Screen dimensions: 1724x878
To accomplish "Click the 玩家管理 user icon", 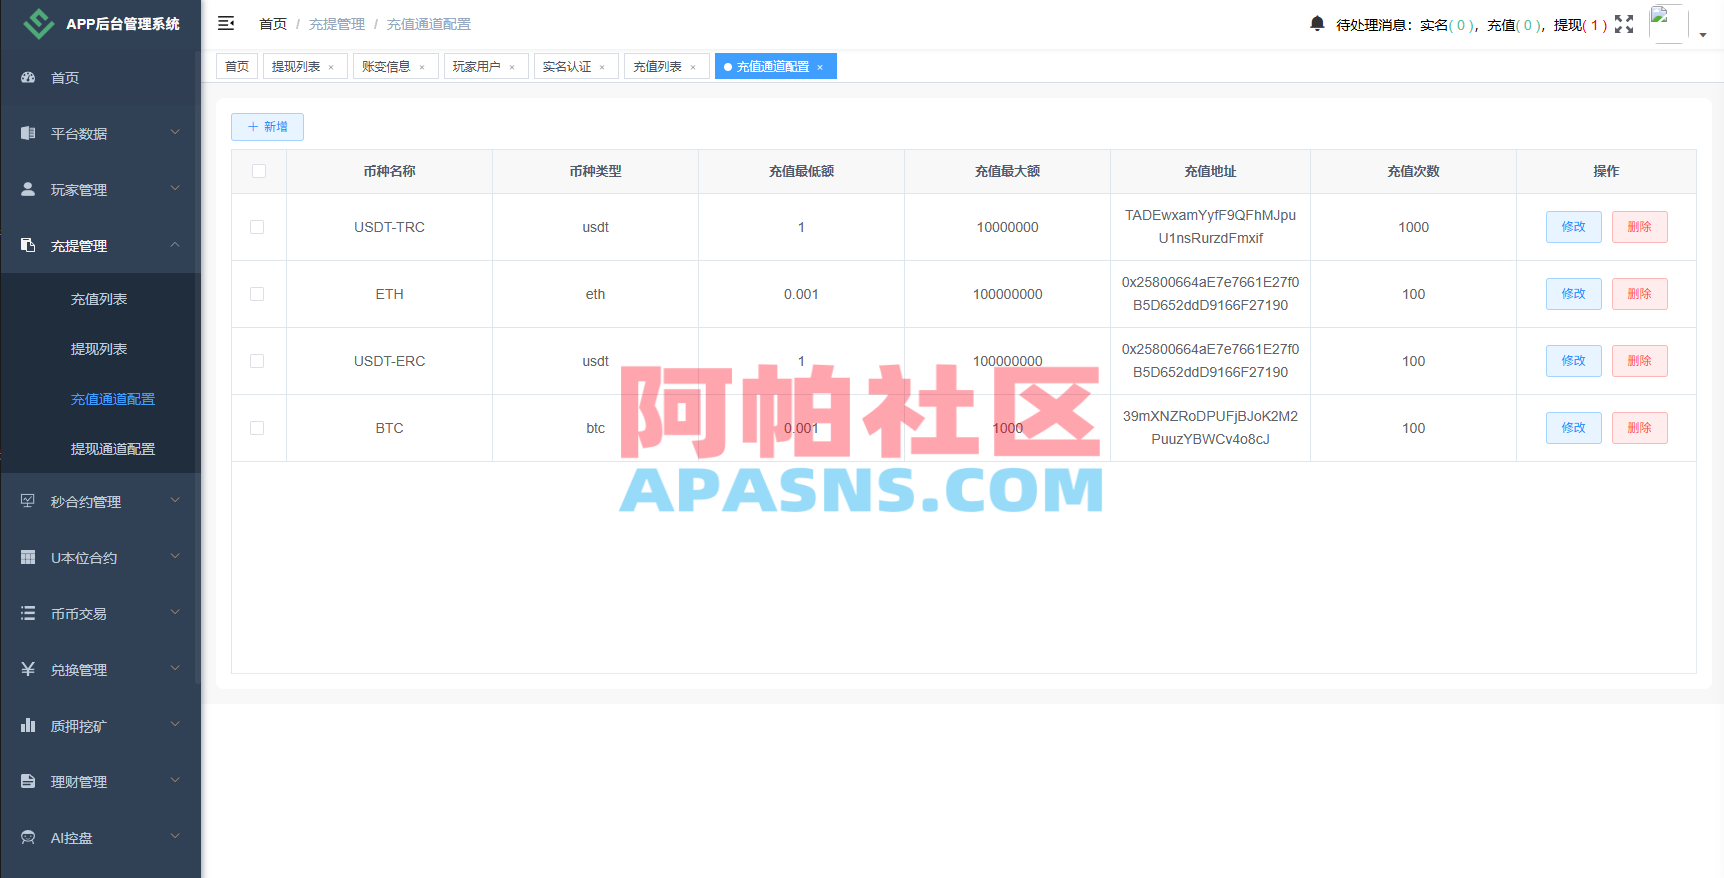I will pos(28,189).
